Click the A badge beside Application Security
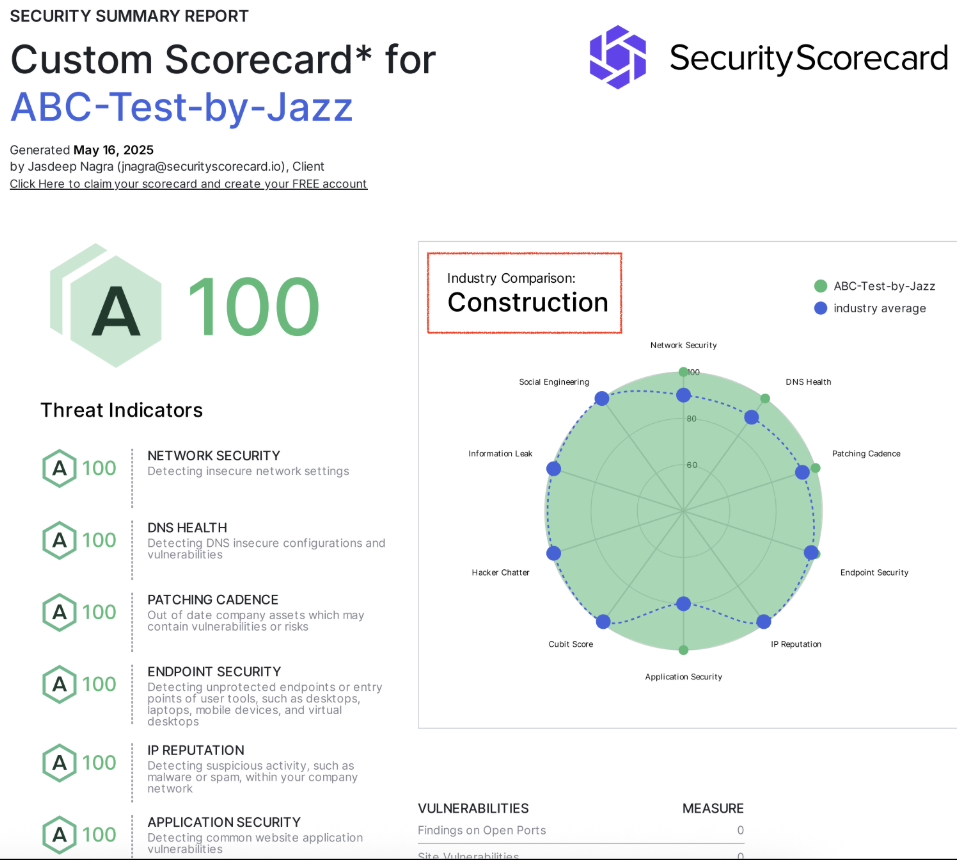This screenshot has width=957, height=860. (59, 834)
